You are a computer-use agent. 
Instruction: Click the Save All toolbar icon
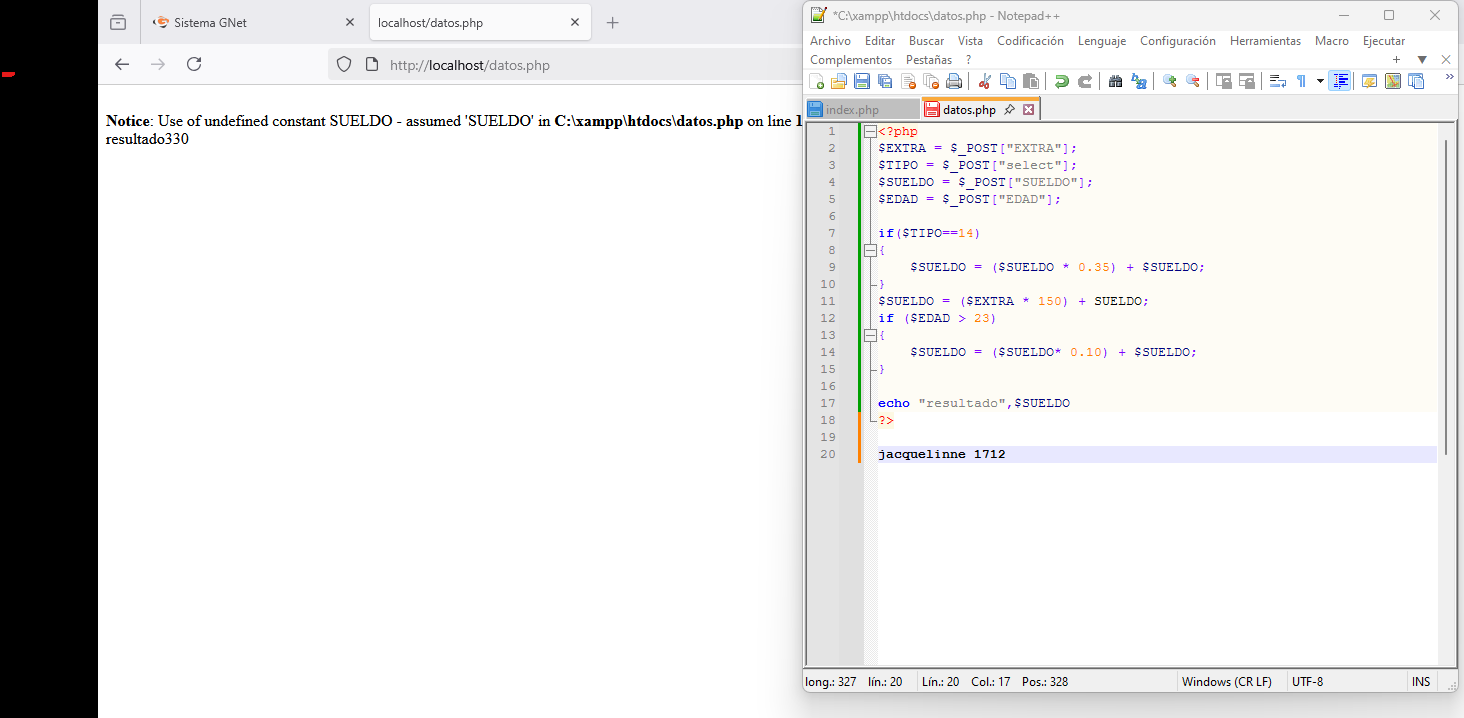885,81
